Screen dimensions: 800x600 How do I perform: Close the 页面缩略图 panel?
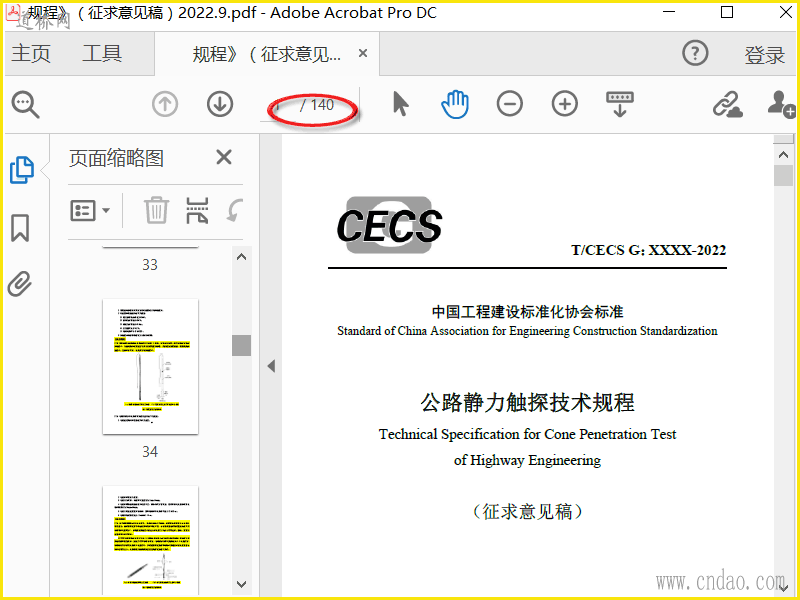pos(224,157)
